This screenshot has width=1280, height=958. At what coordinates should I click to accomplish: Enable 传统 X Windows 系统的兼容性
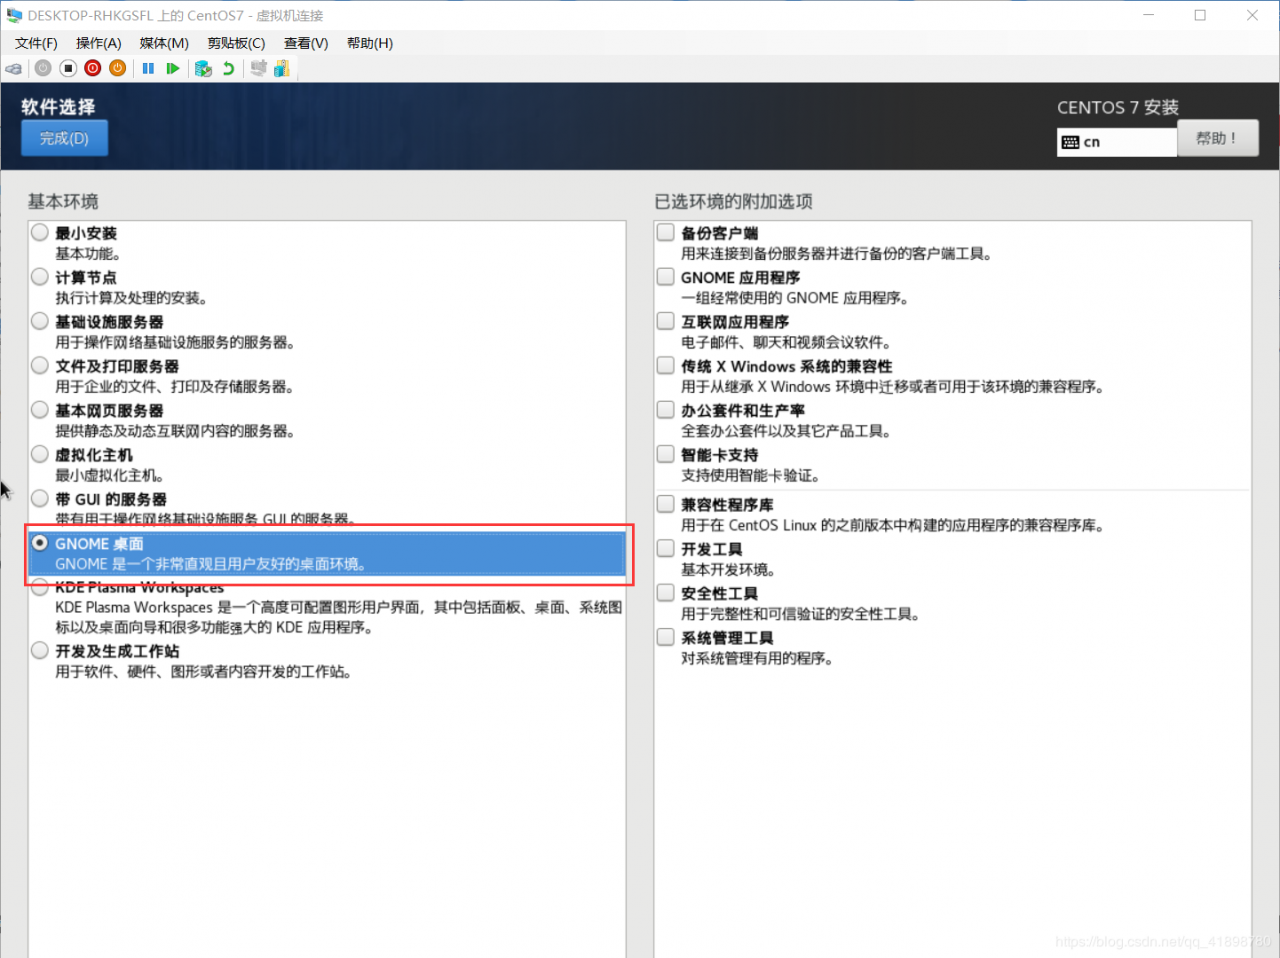click(x=666, y=365)
